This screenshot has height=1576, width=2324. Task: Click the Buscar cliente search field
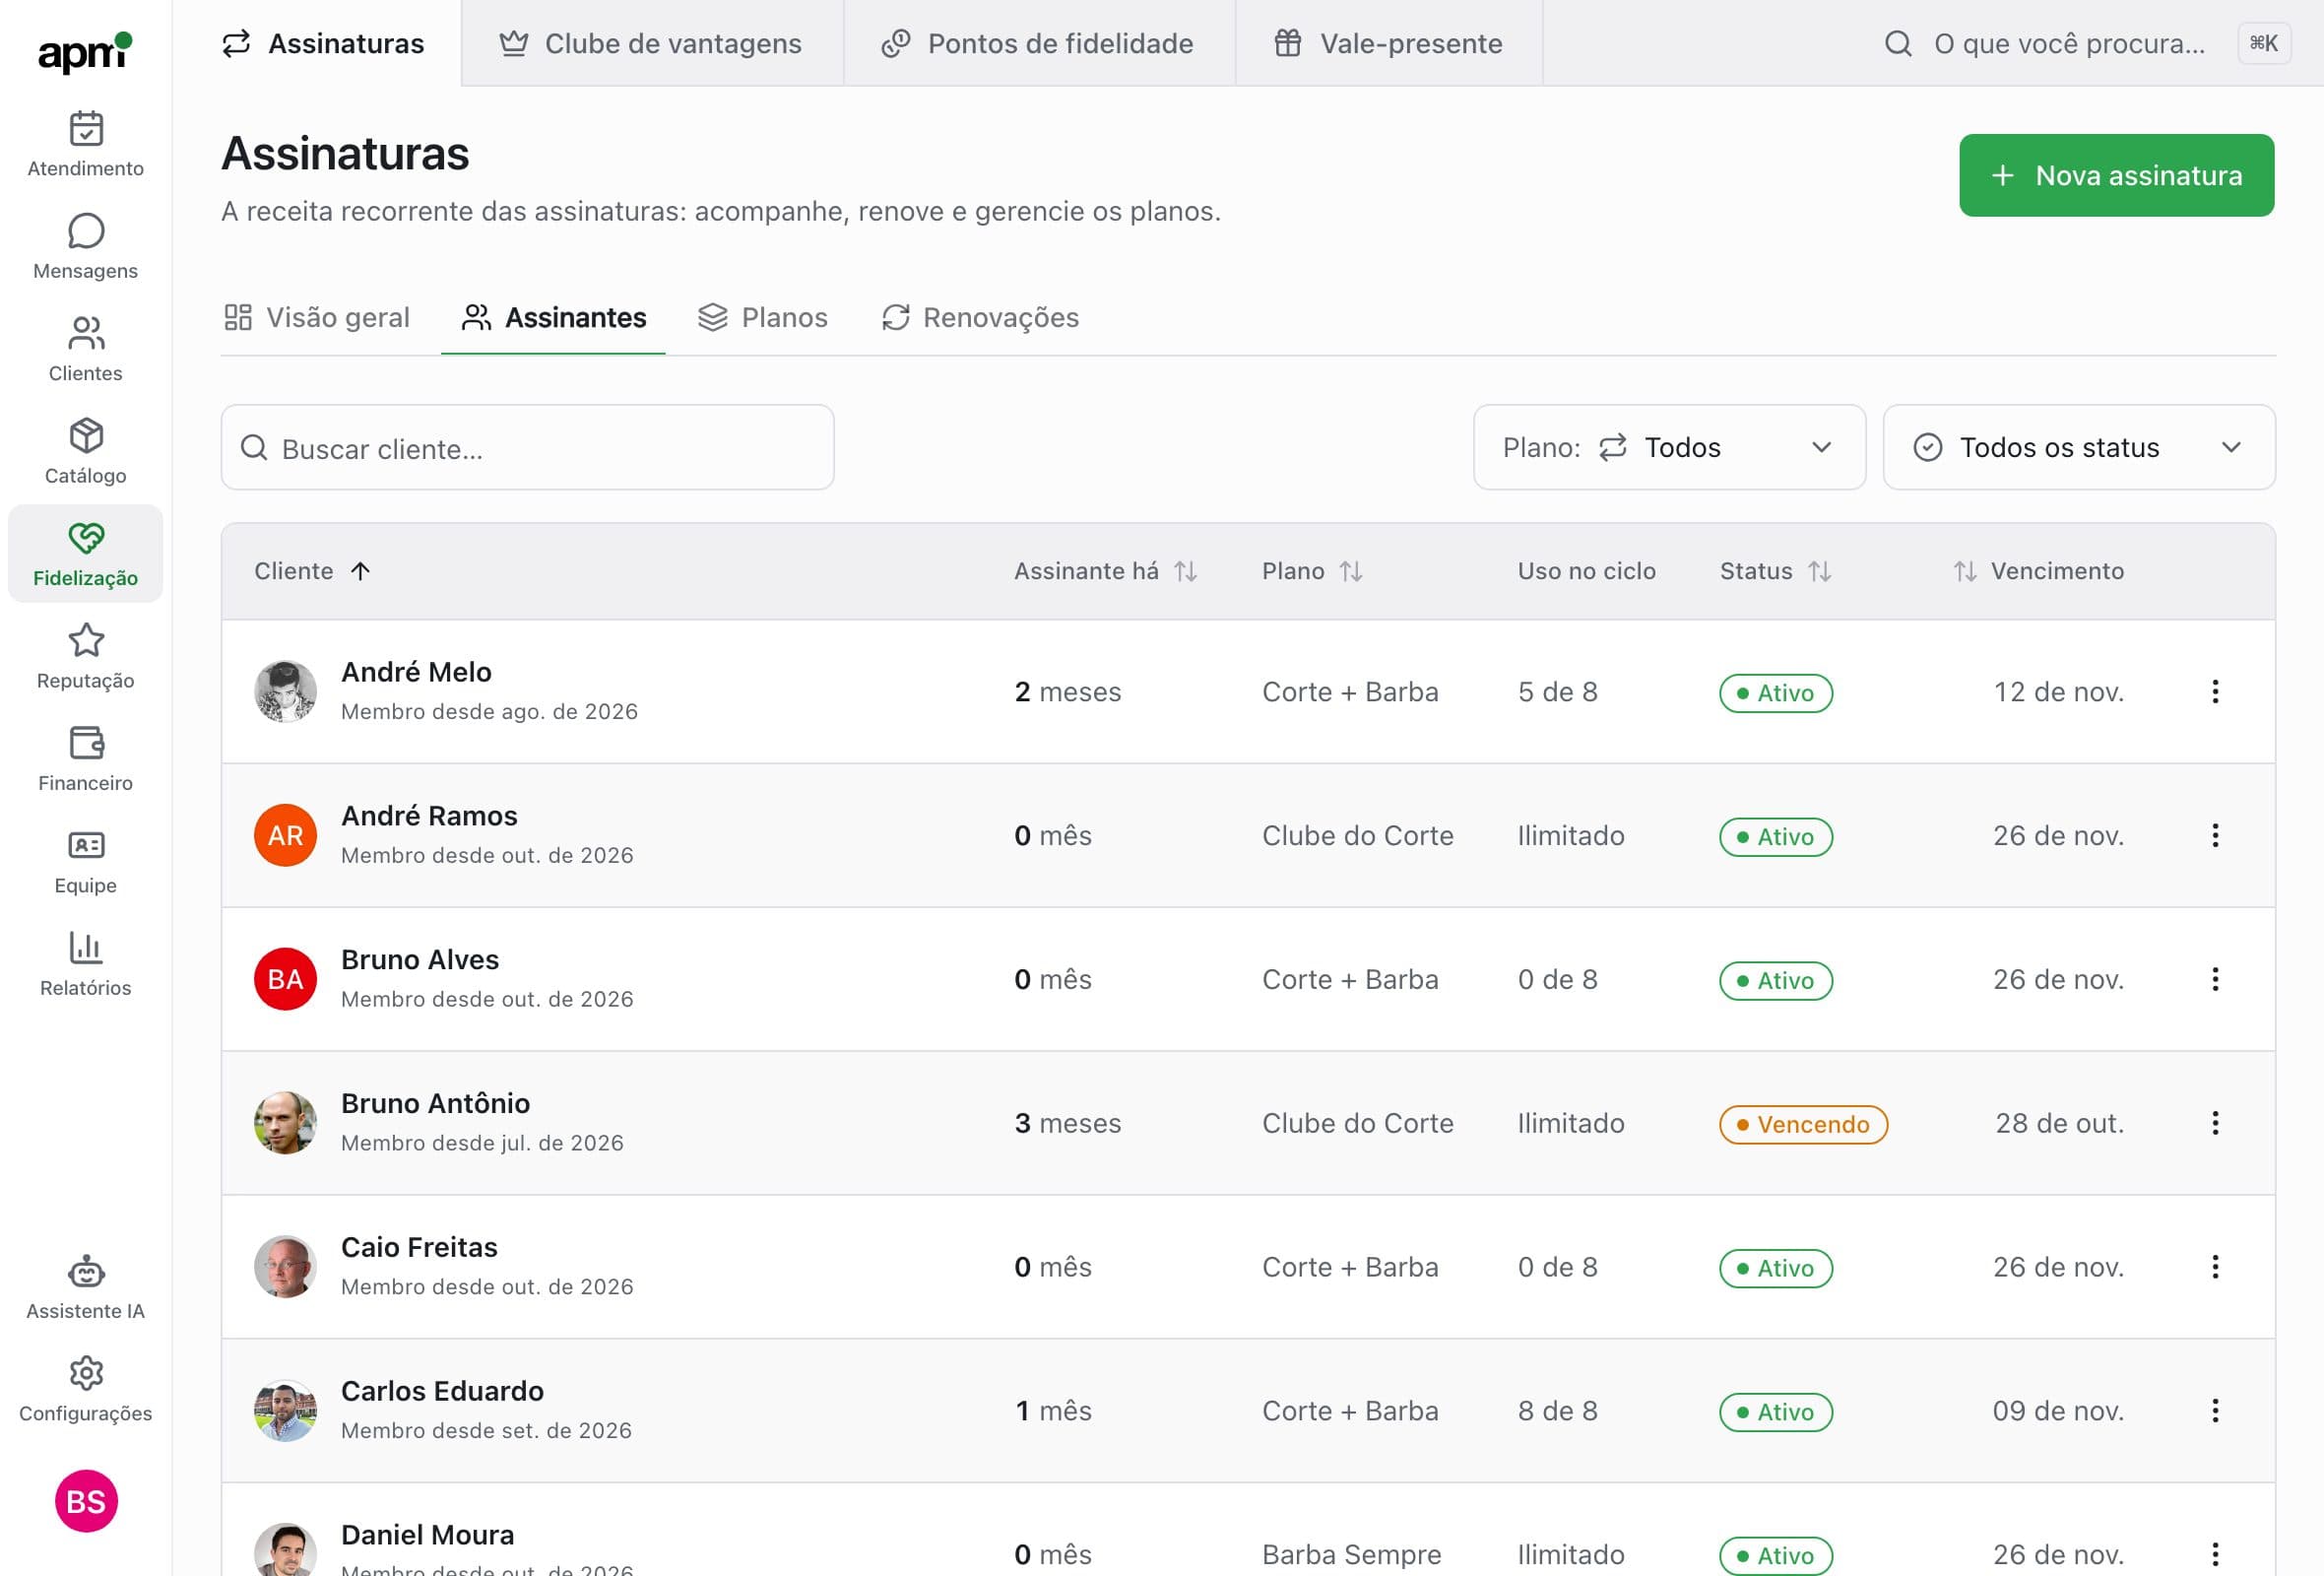point(527,447)
